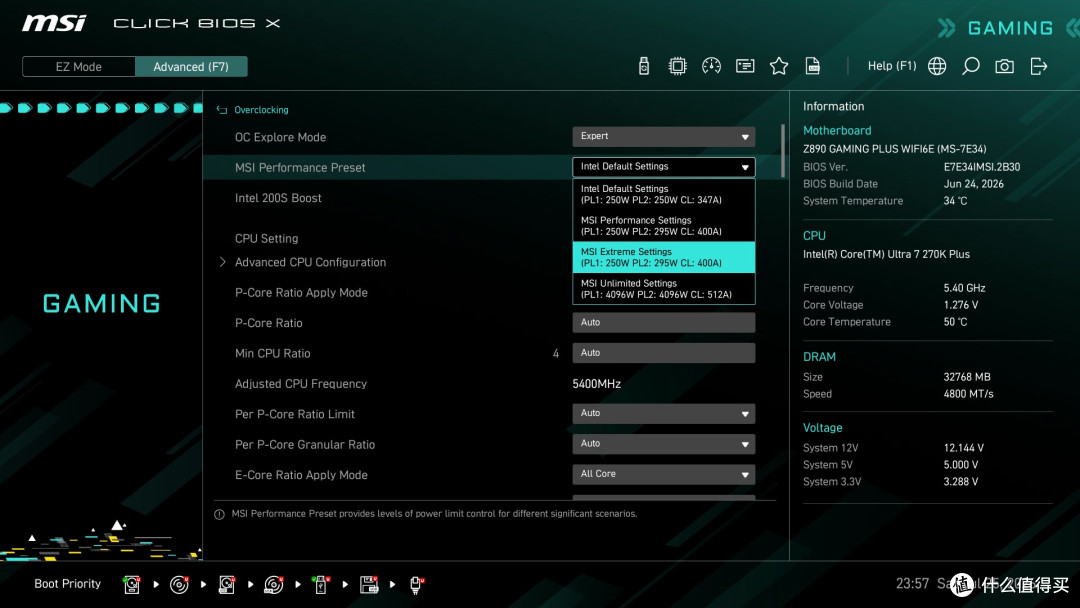
Task: Open Help (F1)
Action: [x=892, y=66]
